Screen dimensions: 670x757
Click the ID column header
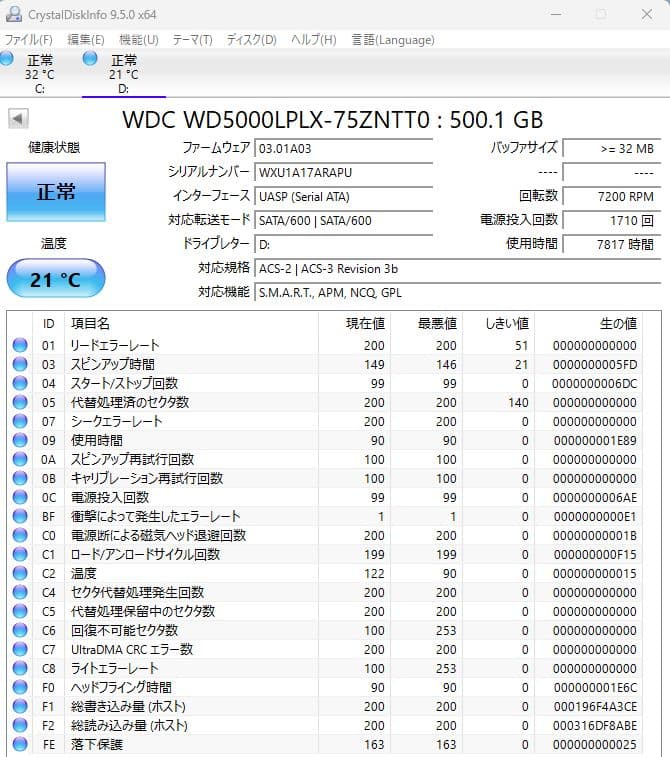(x=49, y=323)
